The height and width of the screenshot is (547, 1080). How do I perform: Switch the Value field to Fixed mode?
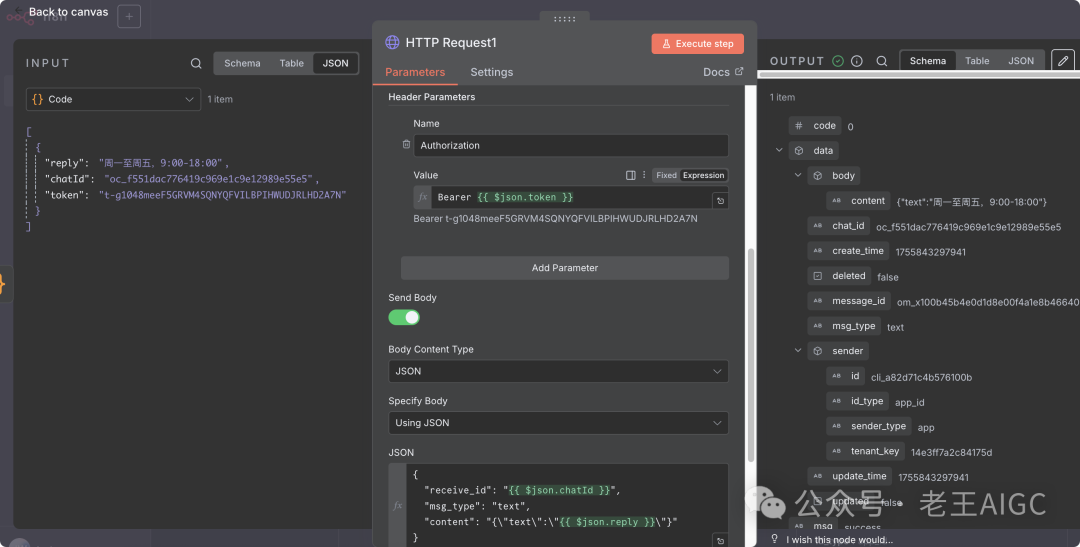(x=666, y=175)
